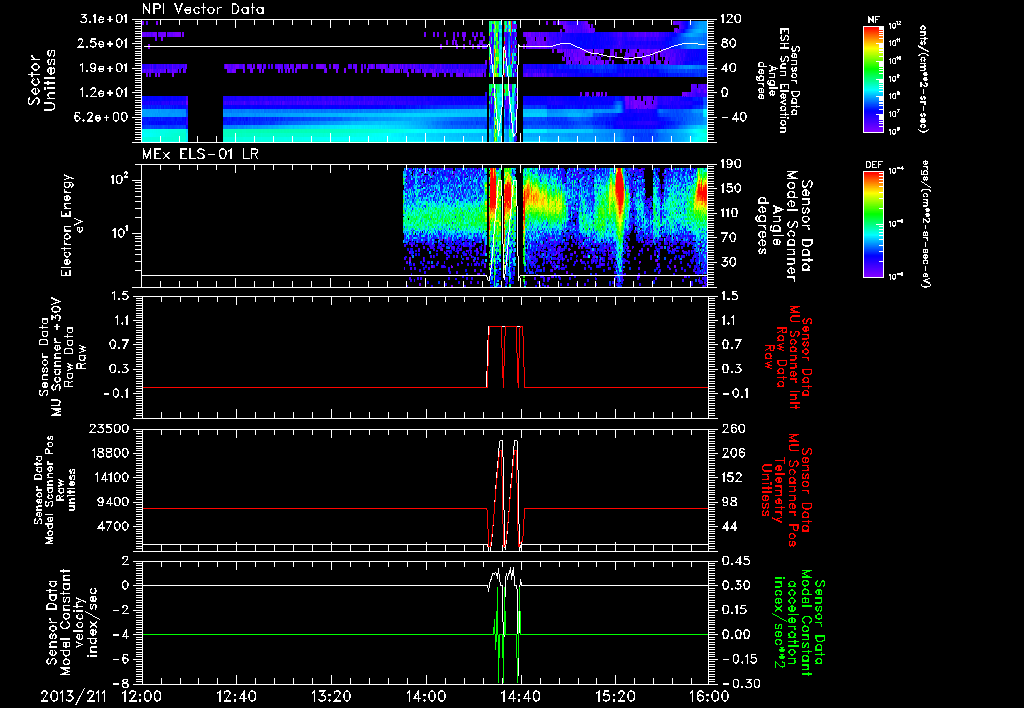This screenshot has height=708, width=1024.
Task: Click the 23500 tick on scanner position axis
Action: pos(111,429)
